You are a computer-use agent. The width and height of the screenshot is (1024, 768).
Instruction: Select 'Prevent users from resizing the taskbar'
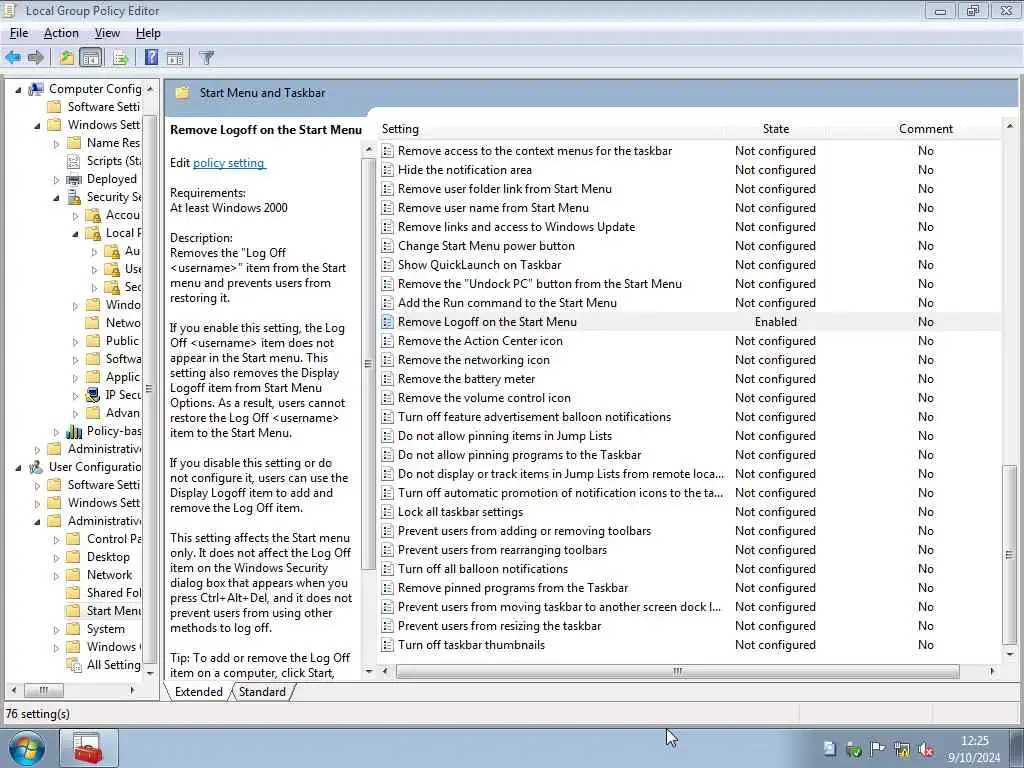[x=499, y=626]
